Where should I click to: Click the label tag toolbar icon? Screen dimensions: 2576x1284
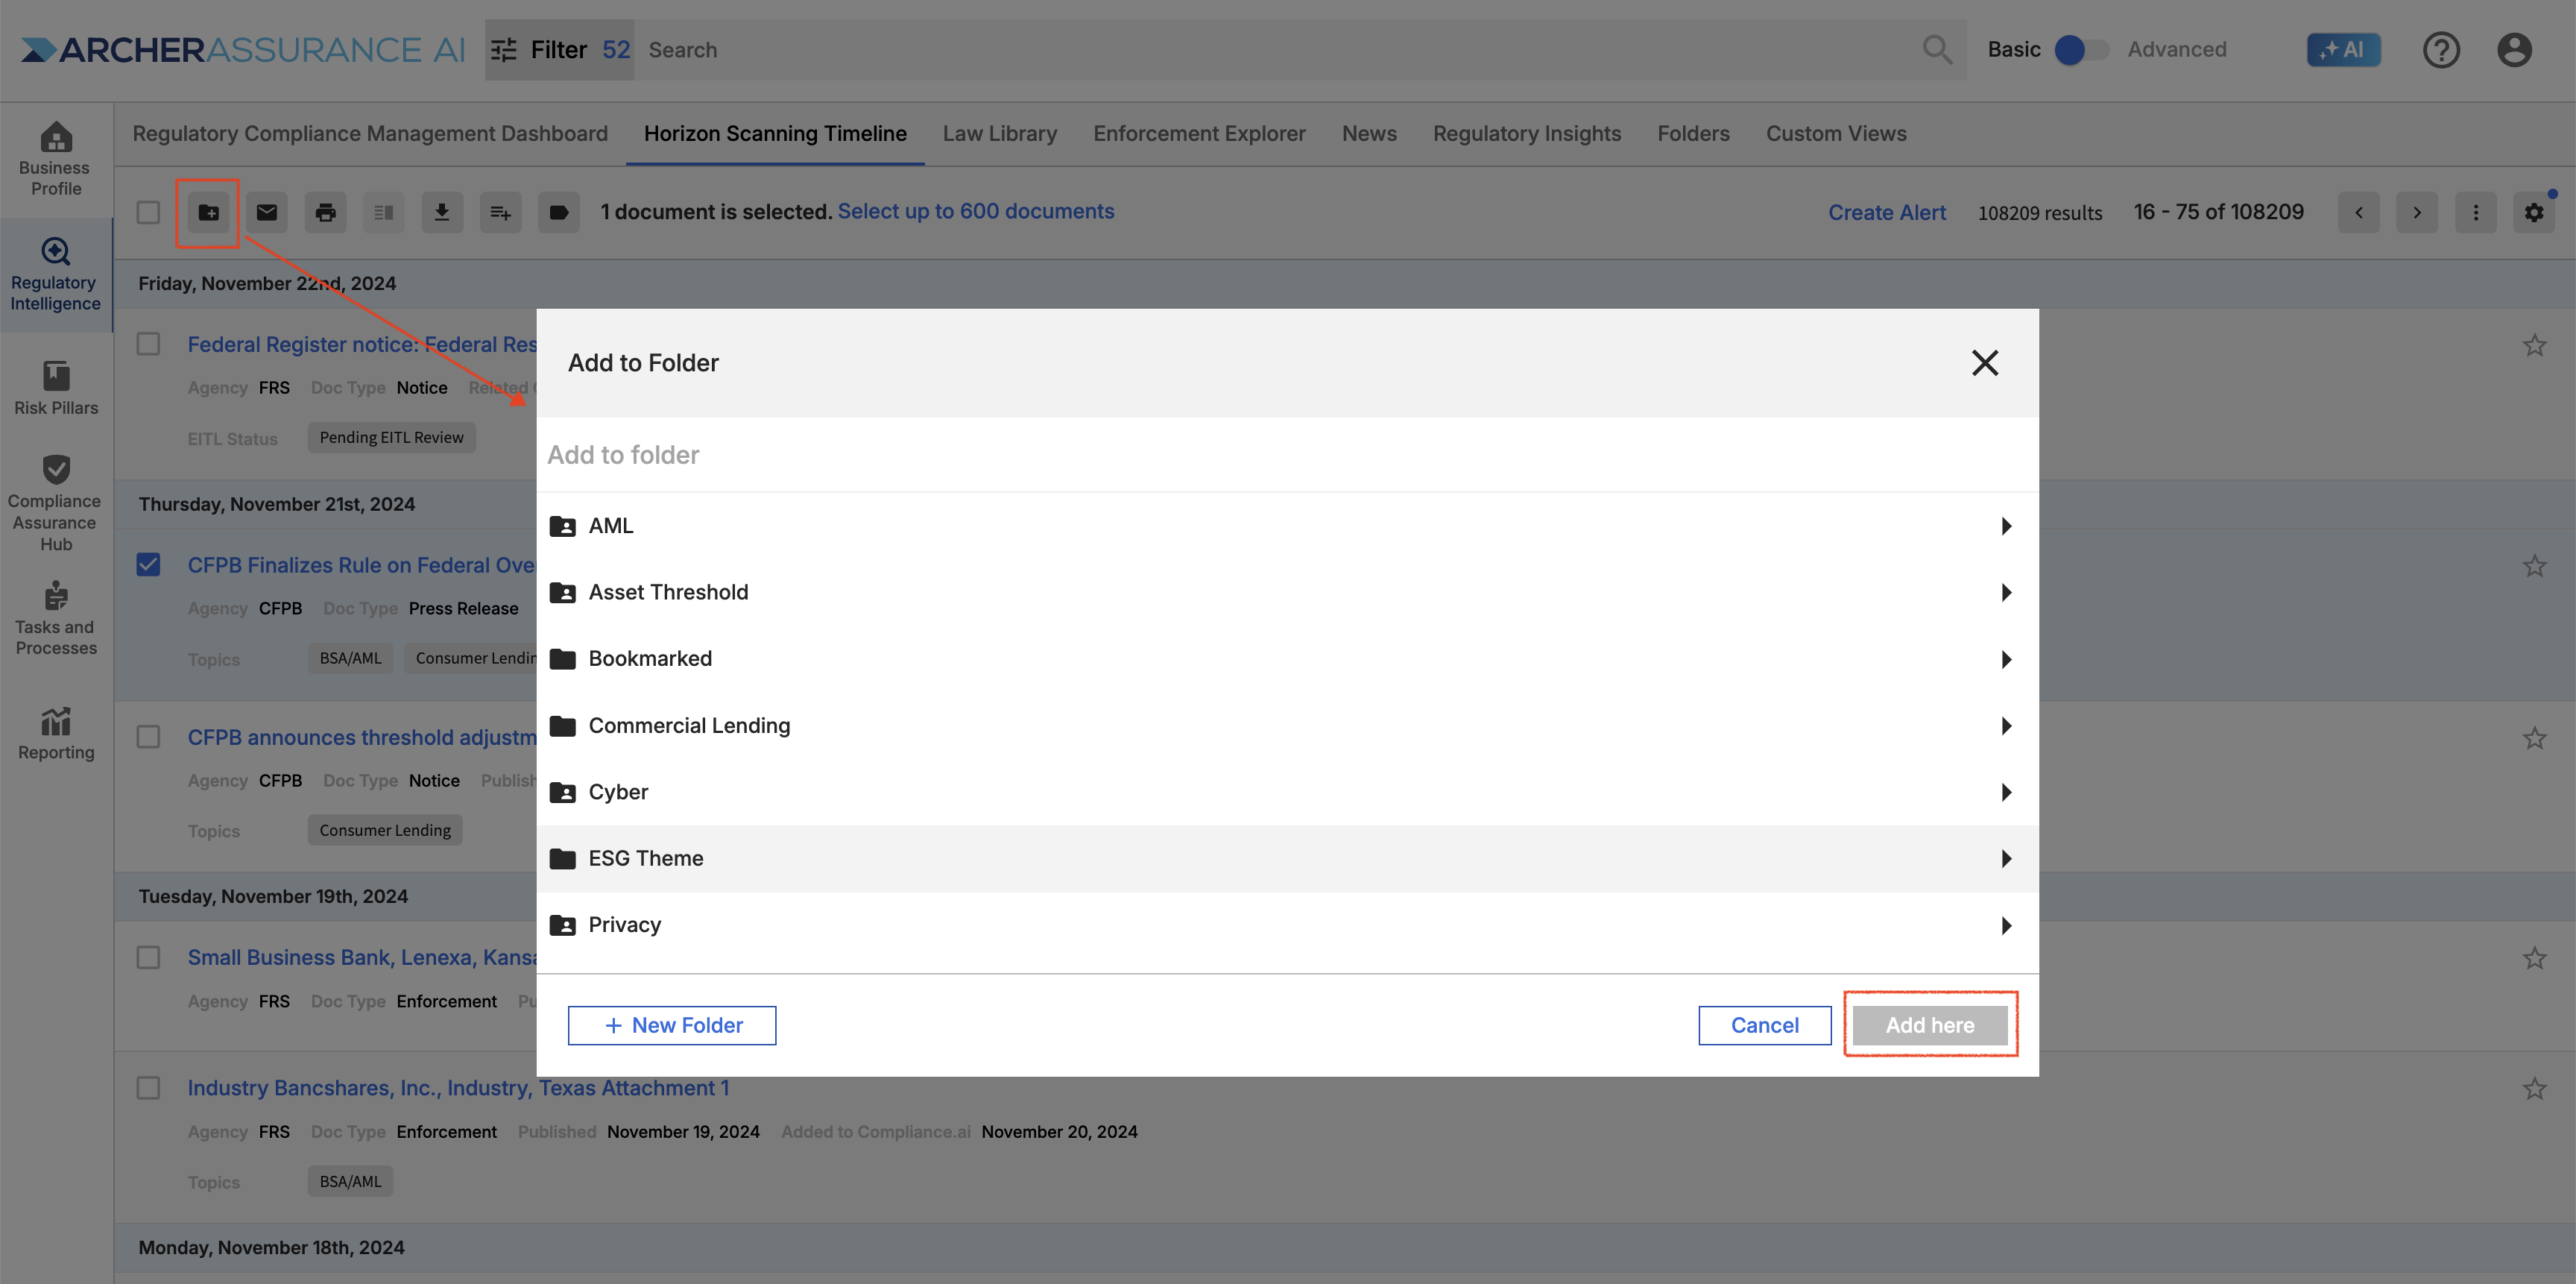pyautogui.click(x=559, y=212)
